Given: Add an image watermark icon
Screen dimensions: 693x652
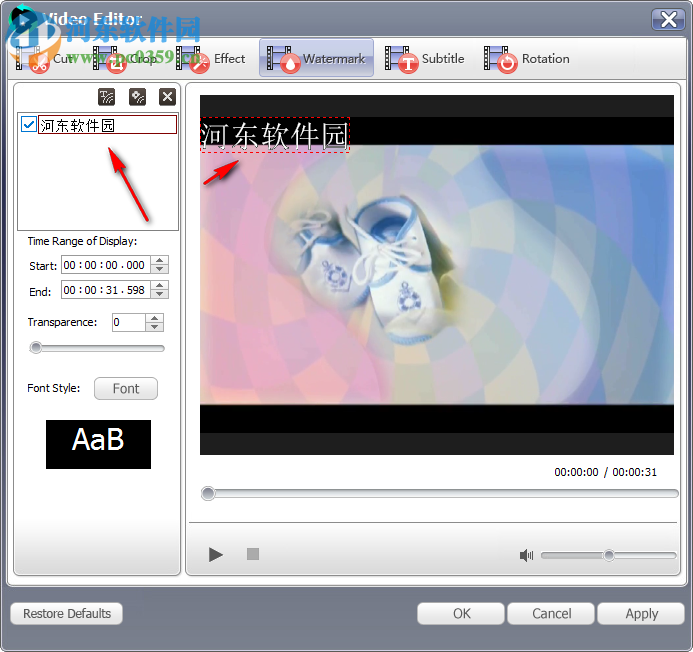Looking at the screenshot, I should pos(137,97).
